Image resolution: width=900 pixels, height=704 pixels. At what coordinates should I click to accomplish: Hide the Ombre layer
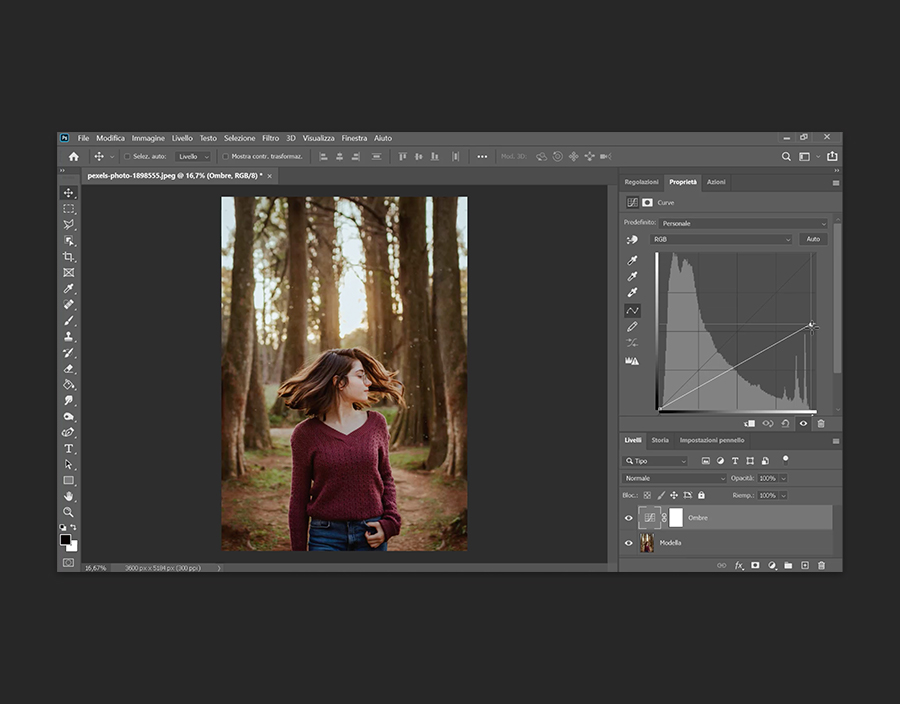tap(629, 518)
